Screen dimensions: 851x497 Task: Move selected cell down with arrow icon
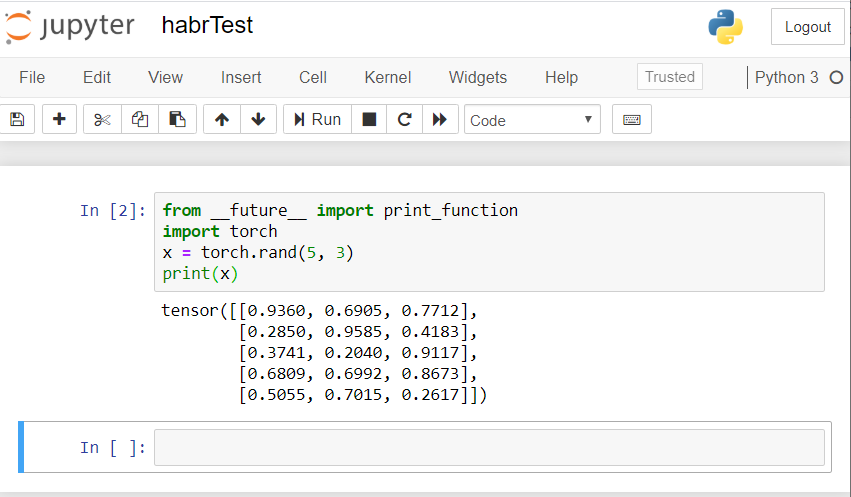pyautogui.click(x=258, y=120)
